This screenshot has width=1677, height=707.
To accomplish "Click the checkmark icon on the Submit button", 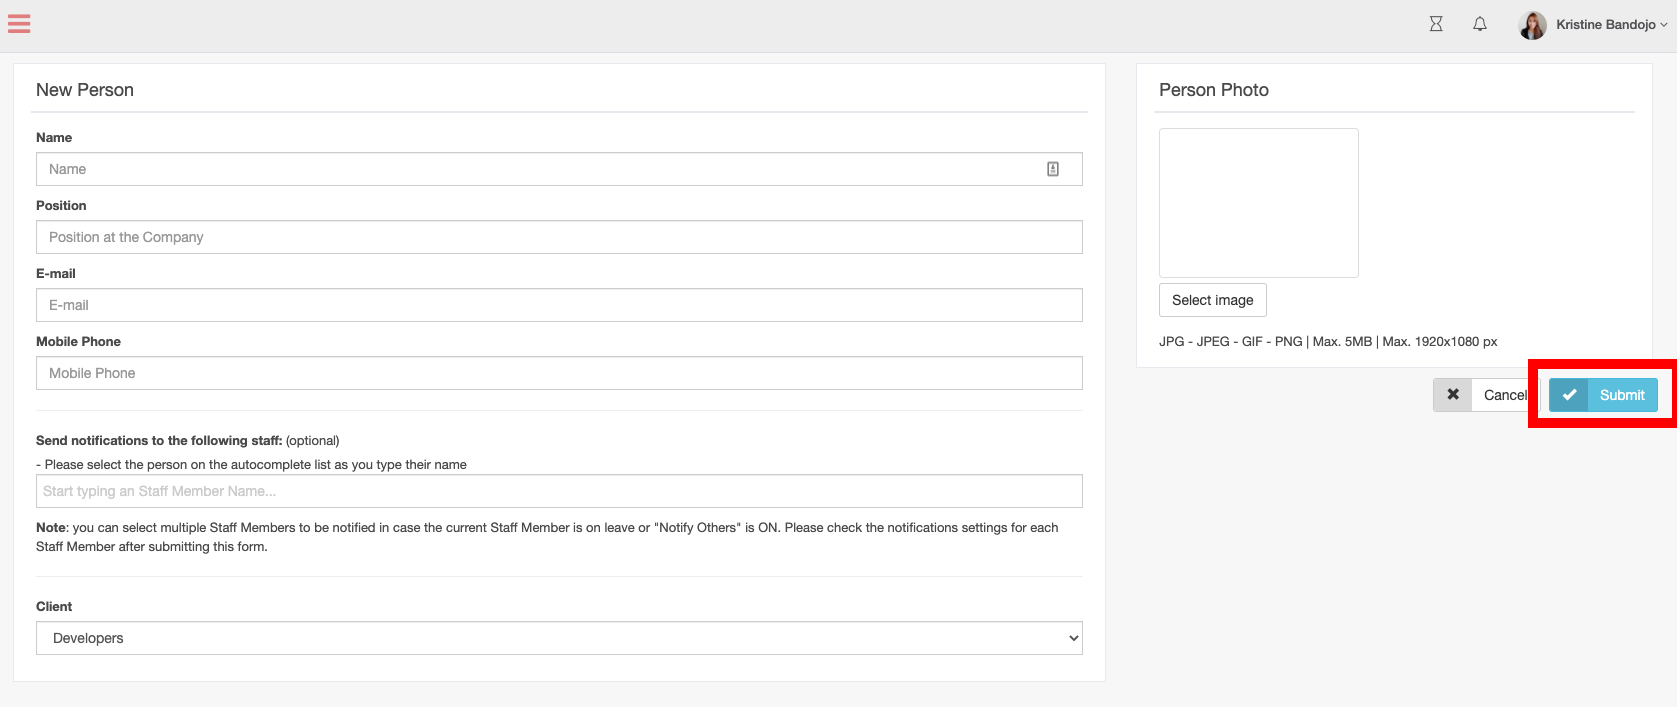I will point(1569,395).
